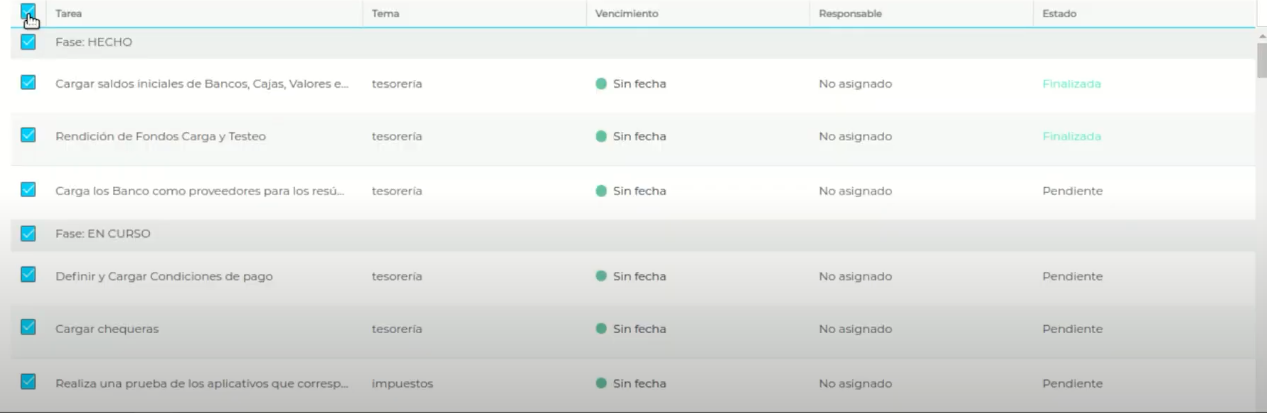Click the green dot beside Cargar saldos iniciales
The width and height of the screenshot is (1267, 413).
click(601, 84)
